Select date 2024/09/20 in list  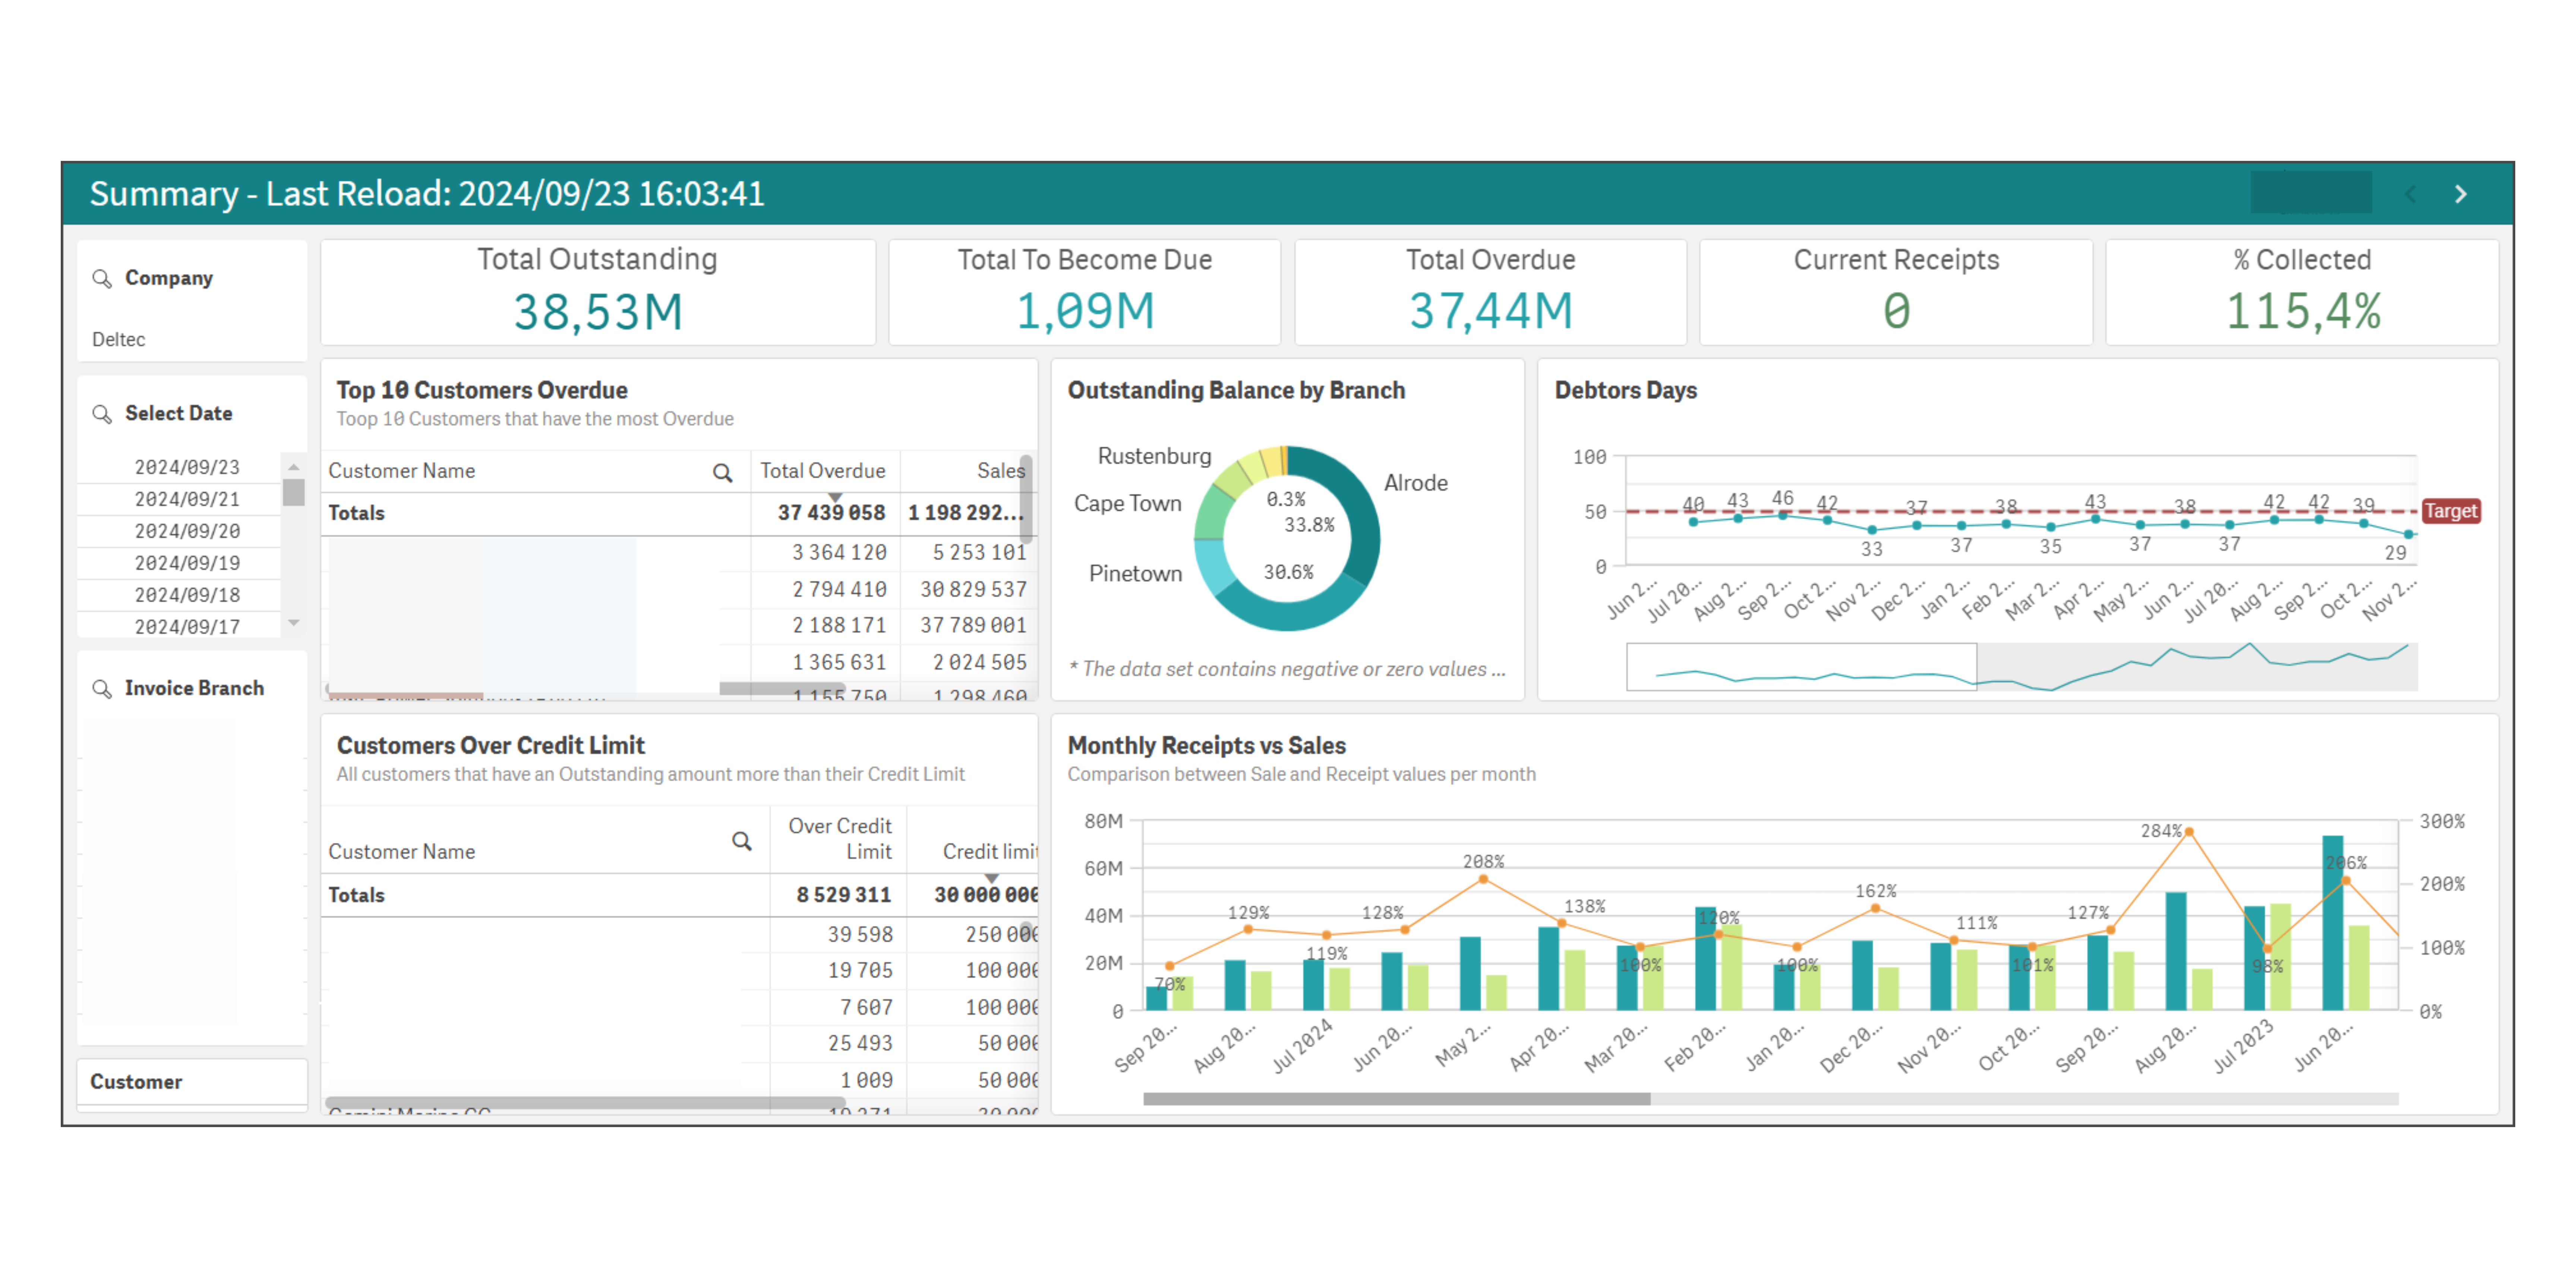[x=187, y=531]
